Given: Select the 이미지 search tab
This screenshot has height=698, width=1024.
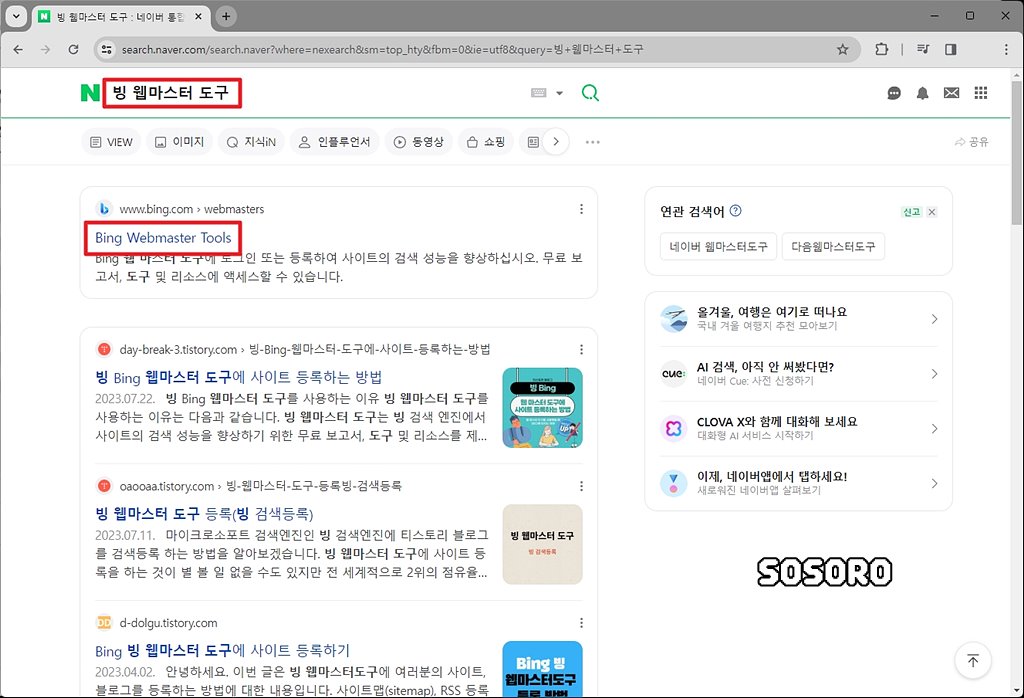Looking at the screenshot, I should [180, 142].
